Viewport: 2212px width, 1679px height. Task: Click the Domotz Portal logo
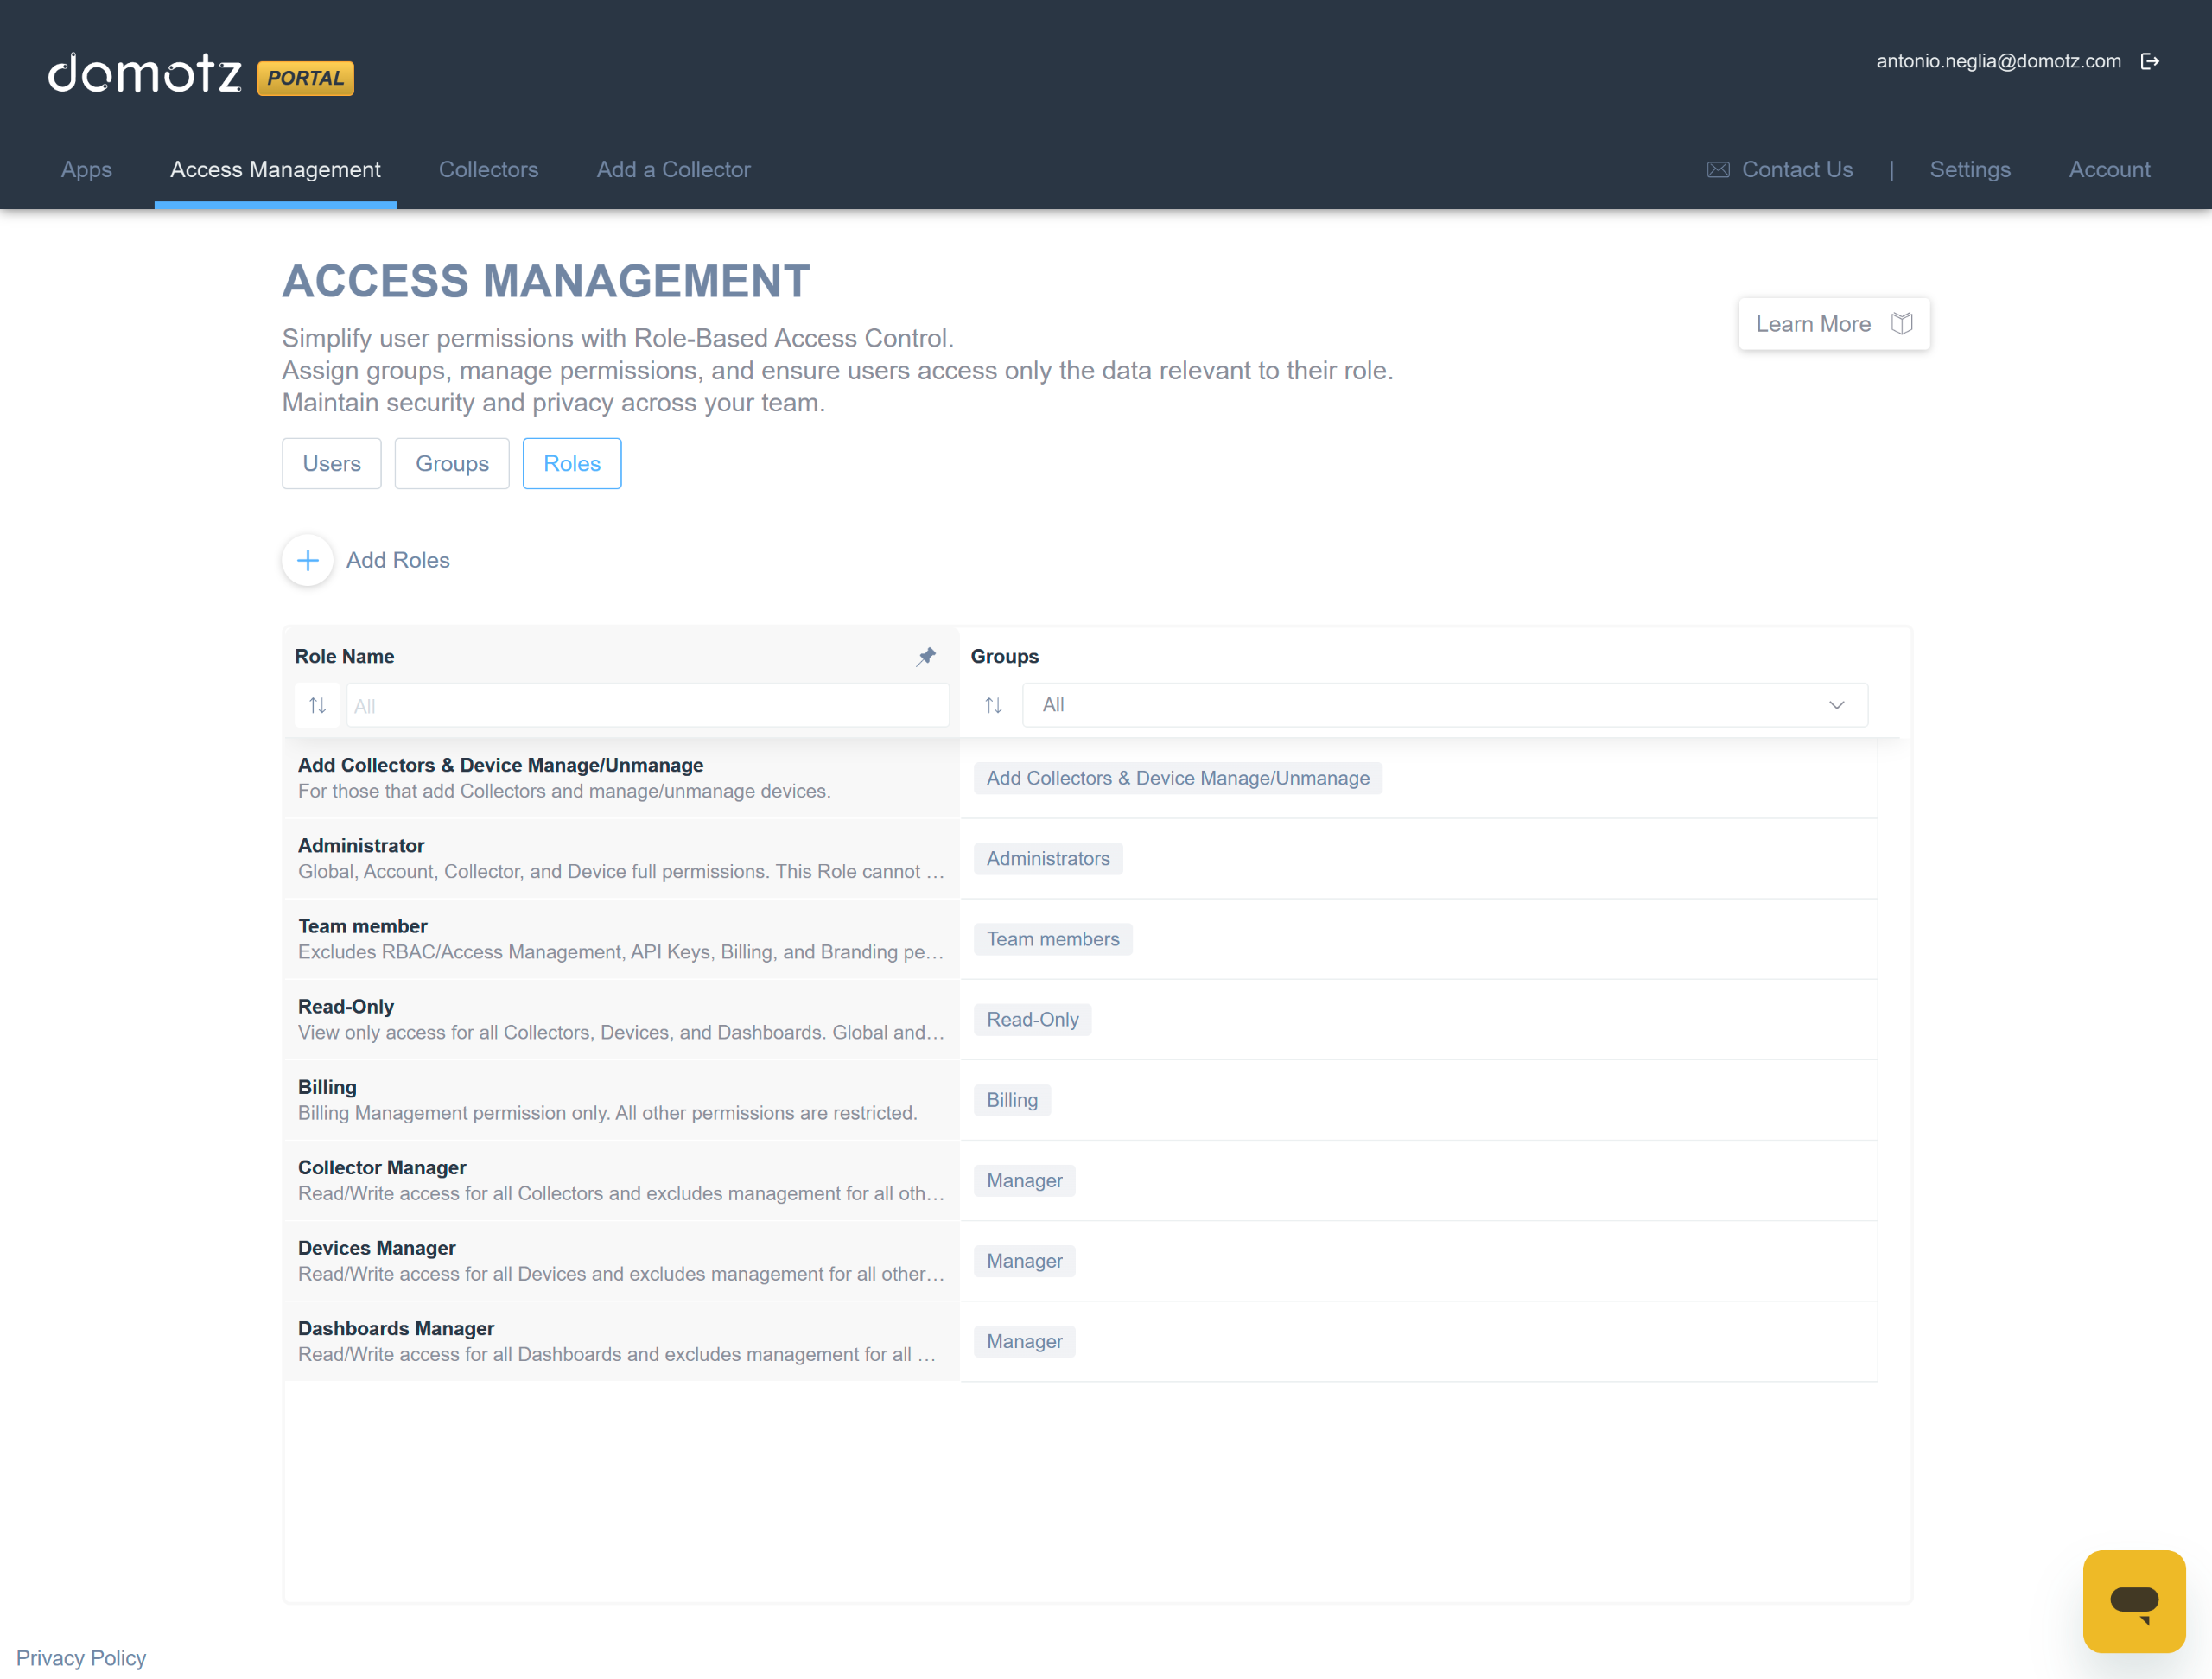coord(201,74)
